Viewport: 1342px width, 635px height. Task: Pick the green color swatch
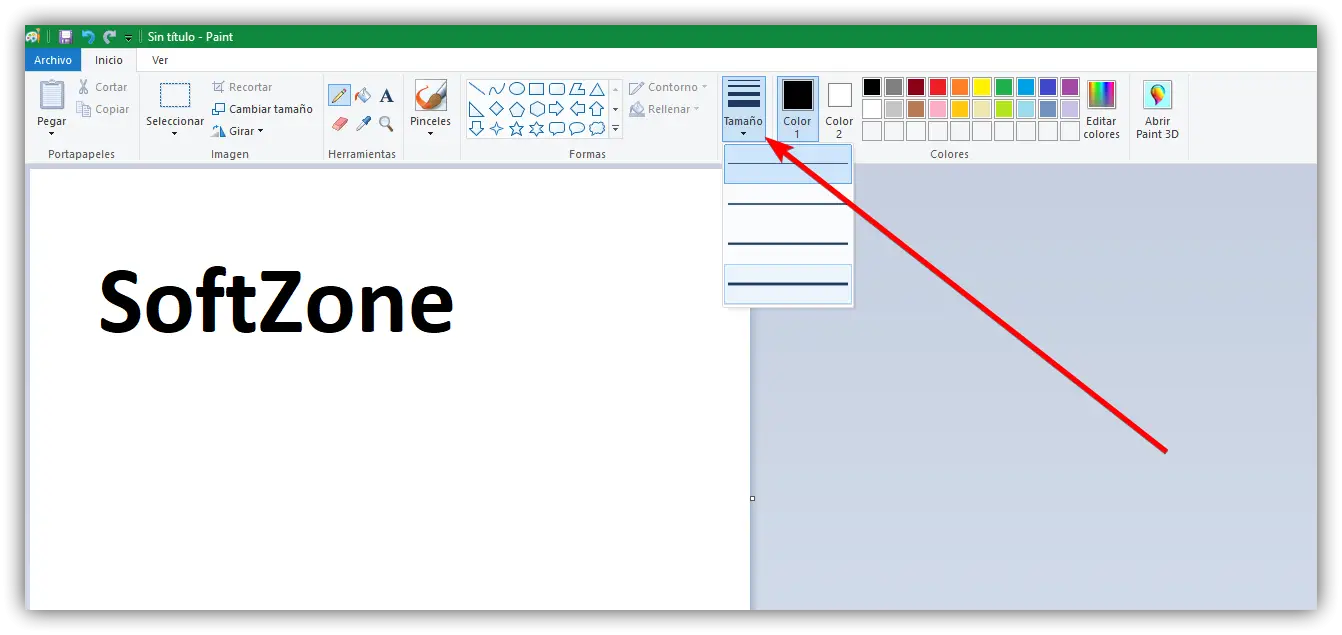click(x=1004, y=87)
